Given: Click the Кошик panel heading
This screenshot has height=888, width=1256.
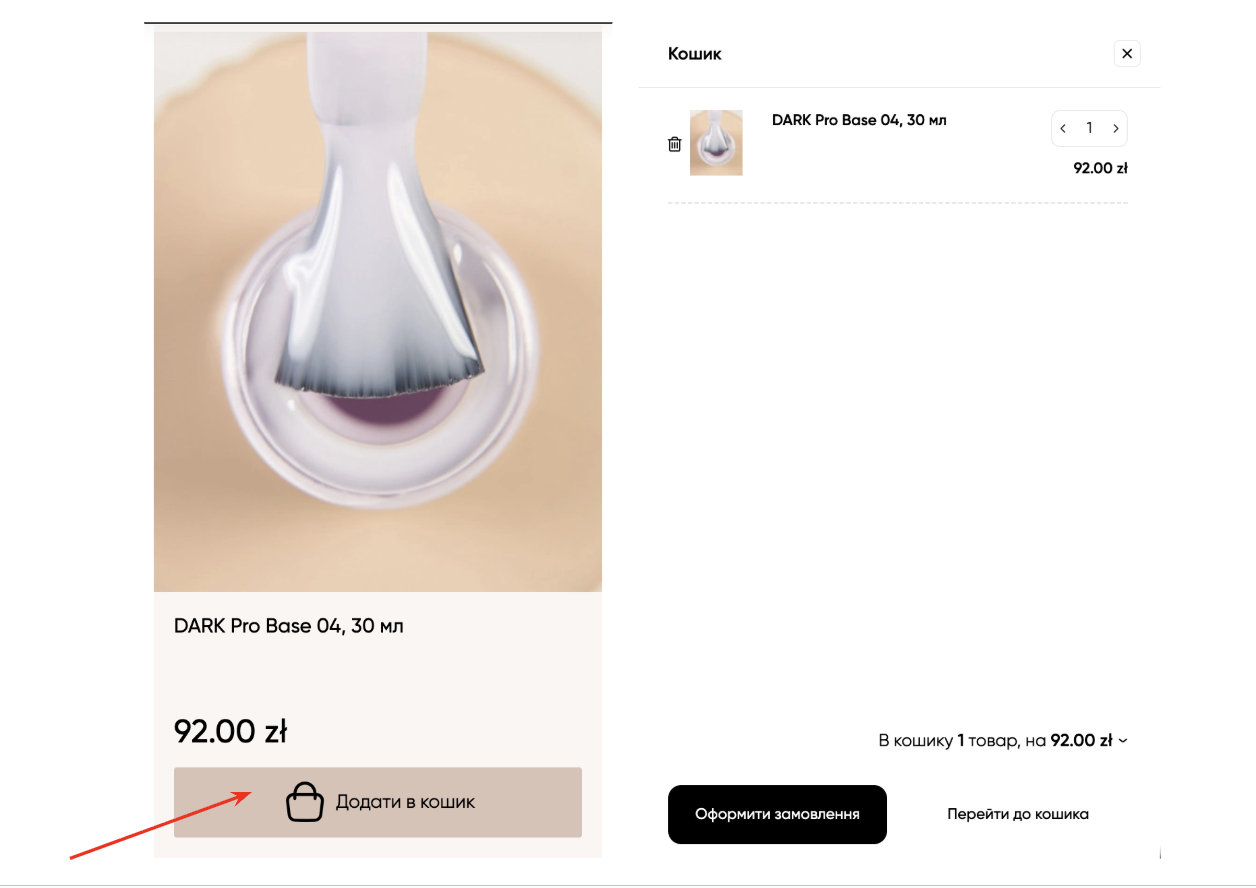Looking at the screenshot, I should 695,54.
